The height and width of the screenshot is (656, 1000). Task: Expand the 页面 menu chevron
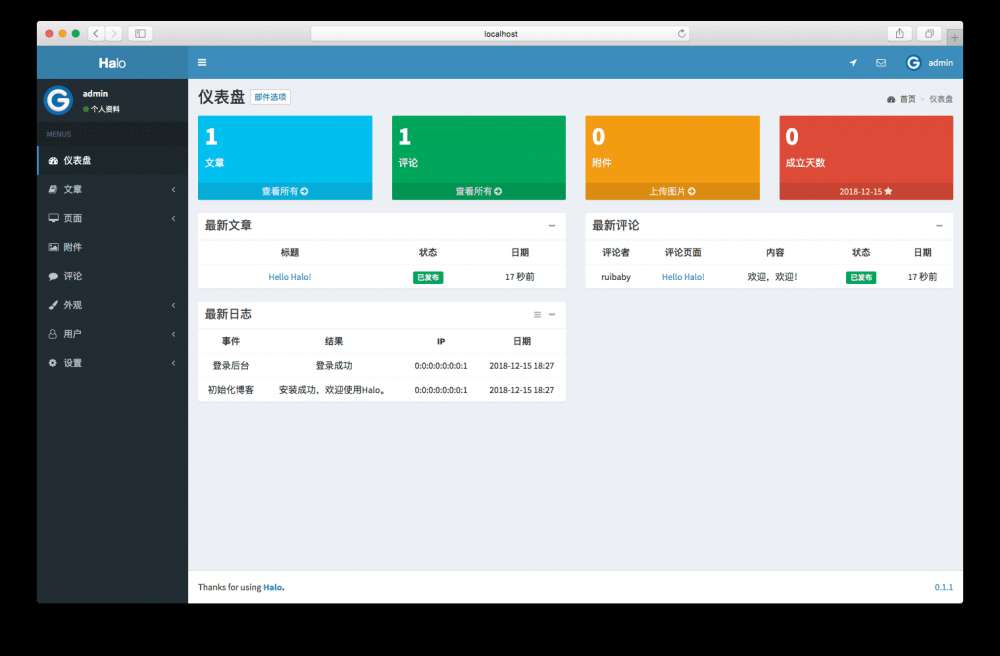pos(173,218)
